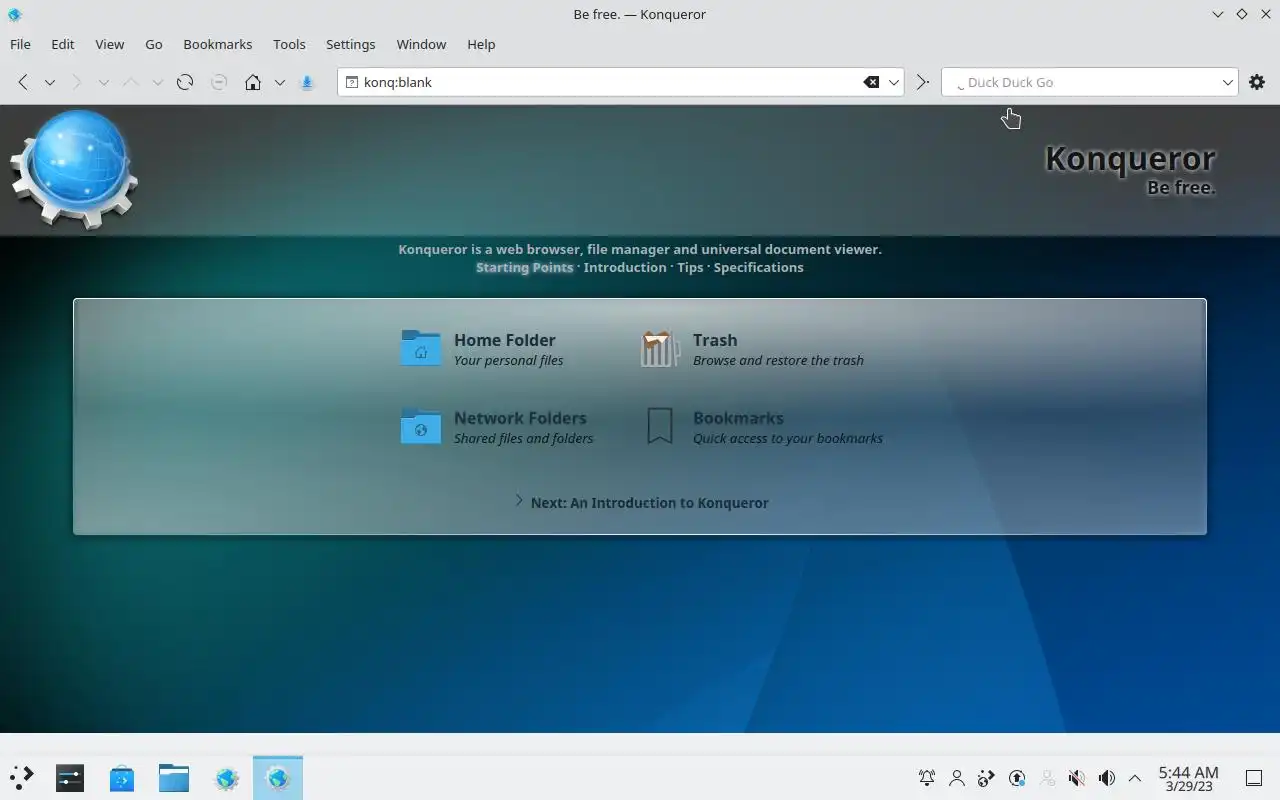
Task: Open the Home Folder icon
Action: click(421, 348)
